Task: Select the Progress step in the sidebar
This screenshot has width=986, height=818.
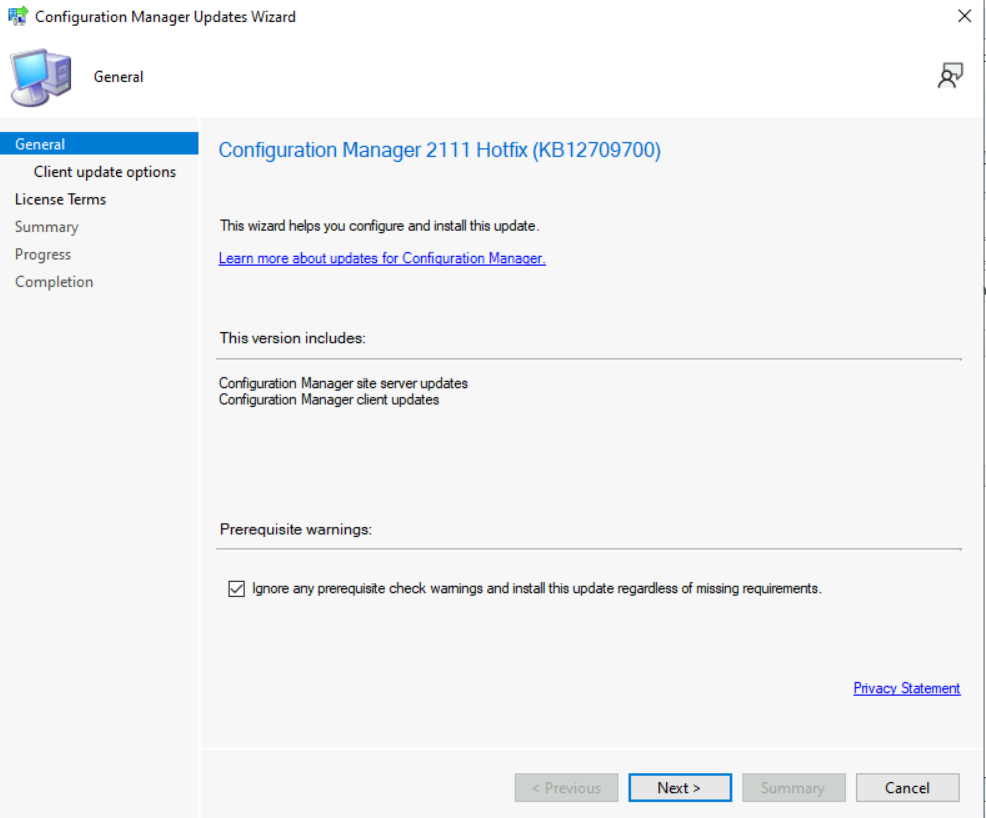Action: [43, 255]
